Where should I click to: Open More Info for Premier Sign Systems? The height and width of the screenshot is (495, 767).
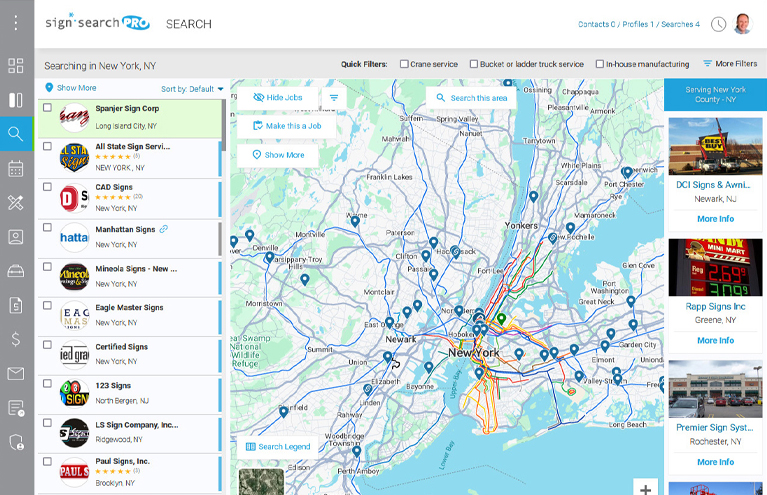715,462
